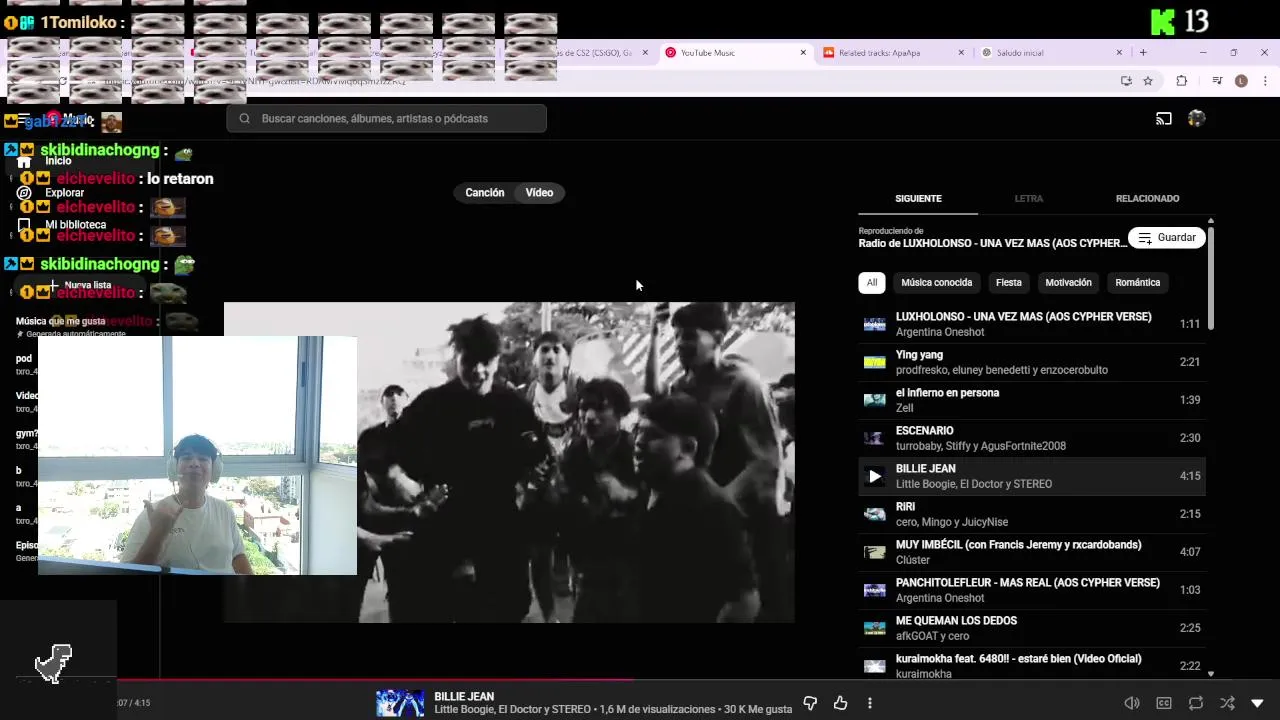Click the Guardar playlist button
Image resolution: width=1280 pixels, height=720 pixels.
click(1167, 238)
